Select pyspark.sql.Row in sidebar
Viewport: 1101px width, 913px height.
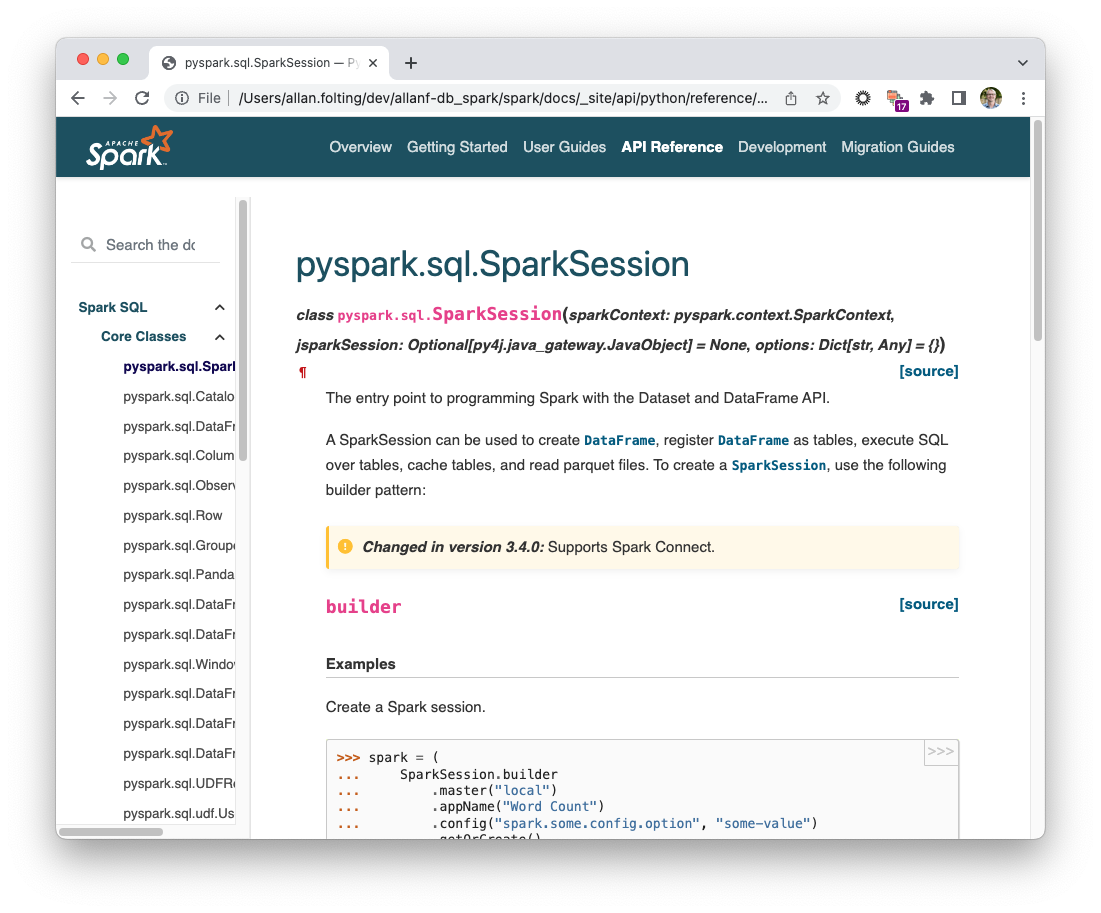(x=173, y=515)
